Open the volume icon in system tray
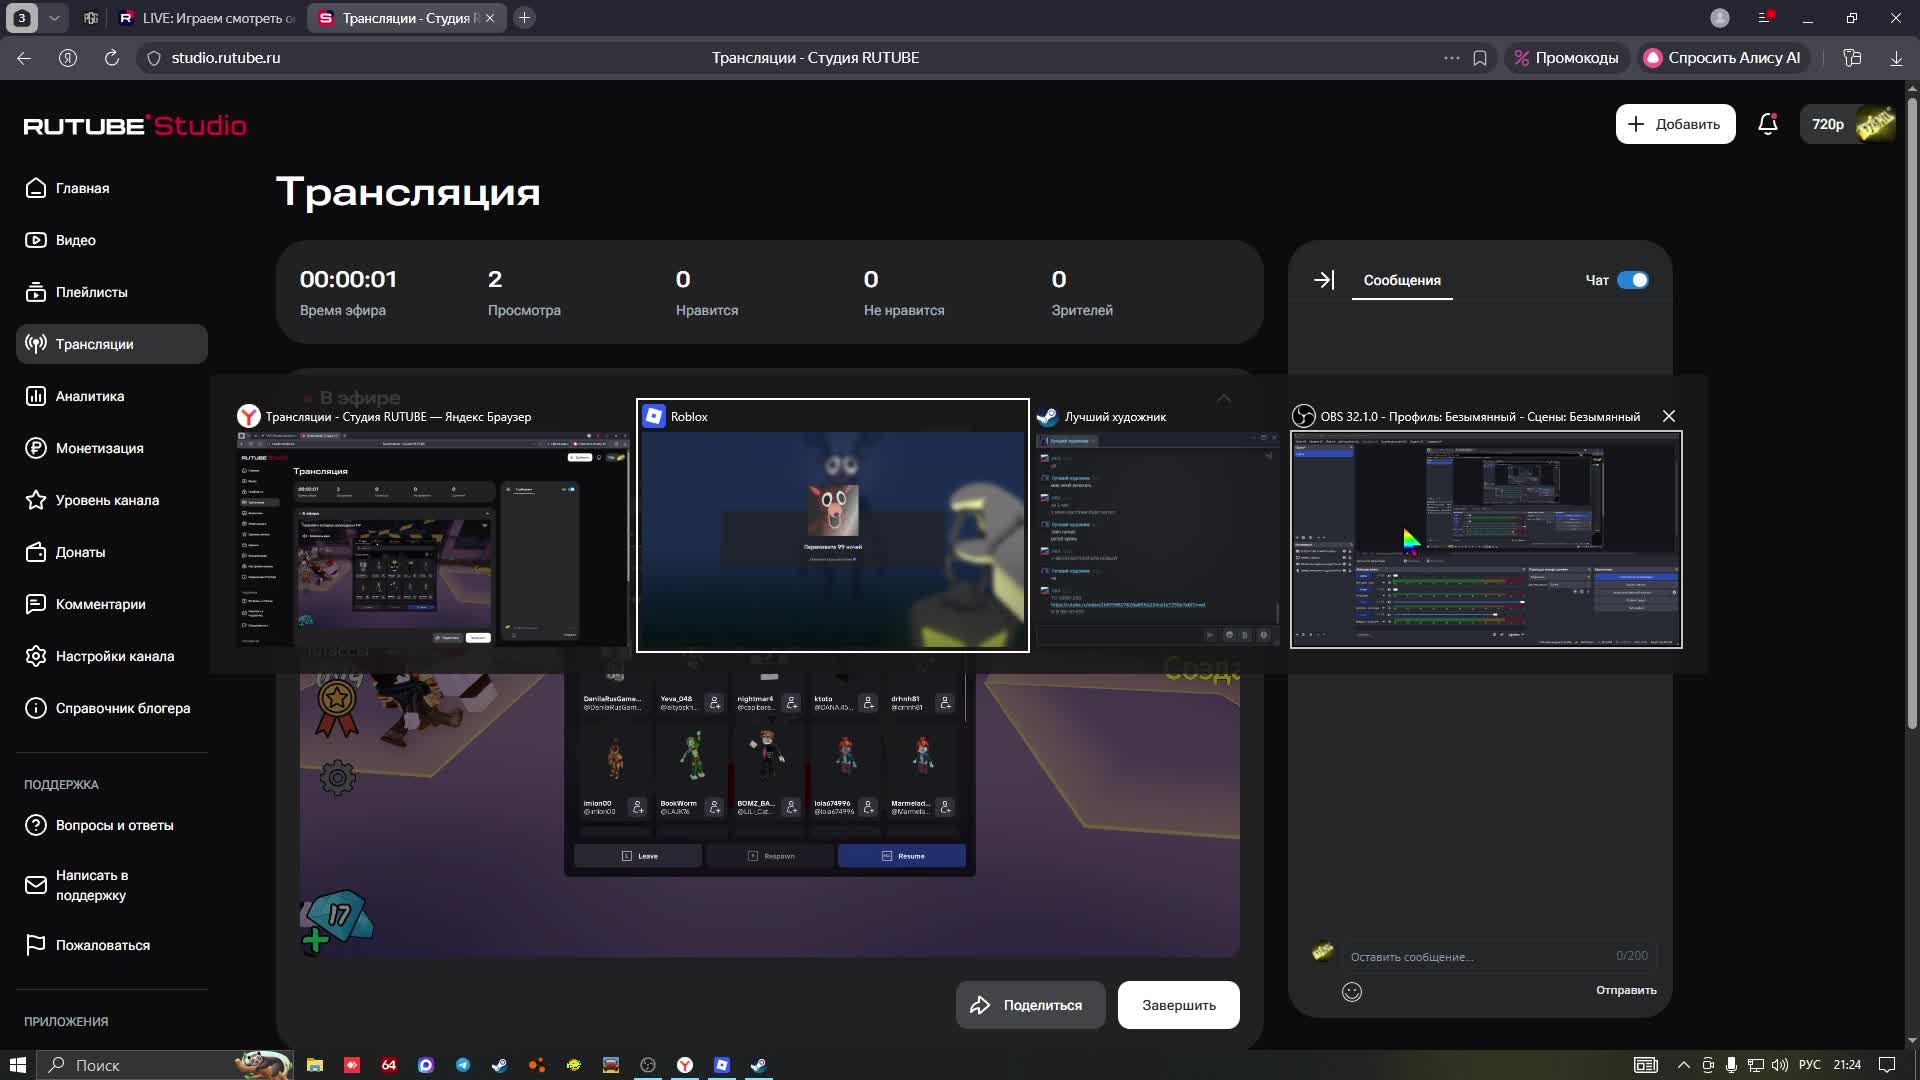 [x=1780, y=1065]
